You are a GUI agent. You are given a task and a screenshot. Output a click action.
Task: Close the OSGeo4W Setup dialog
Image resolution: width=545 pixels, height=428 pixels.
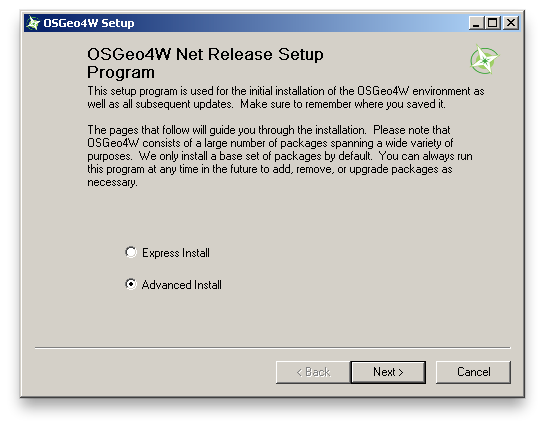coord(511,23)
